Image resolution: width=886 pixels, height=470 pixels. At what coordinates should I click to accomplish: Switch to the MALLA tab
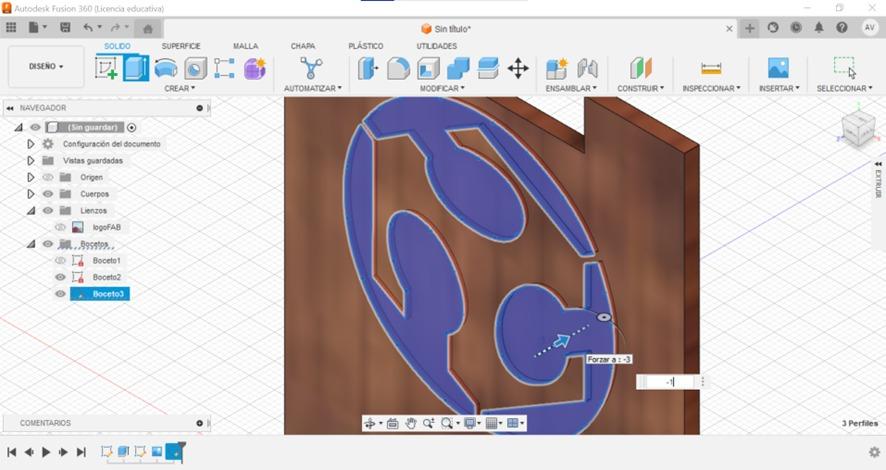click(246, 46)
